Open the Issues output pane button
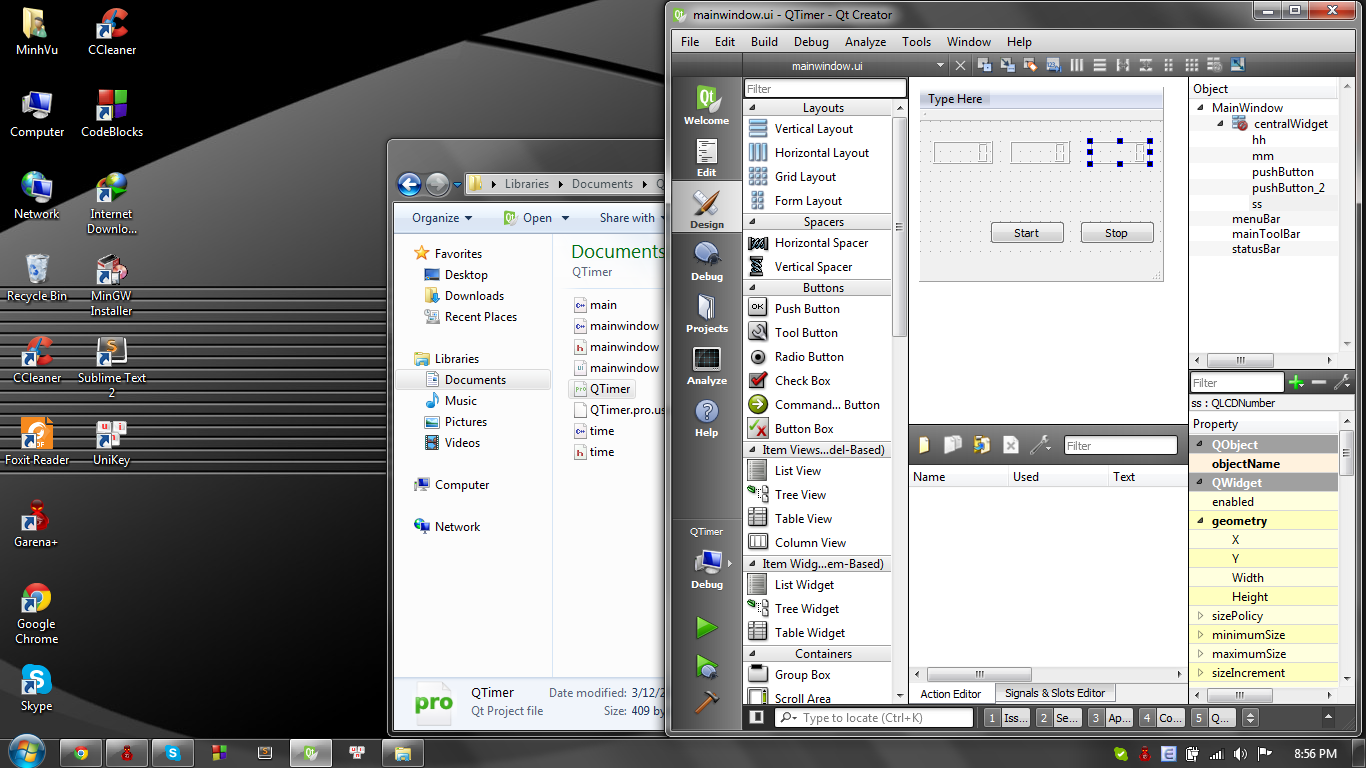This screenshot has width=1366, height=768. [1006, 717]
